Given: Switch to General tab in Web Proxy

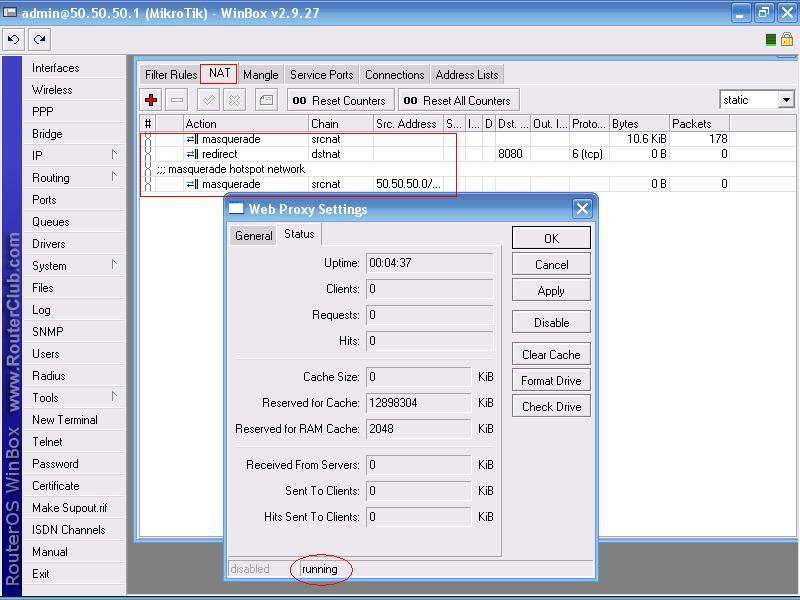Looking at the screenshot, I should click(x=254, y=236).
